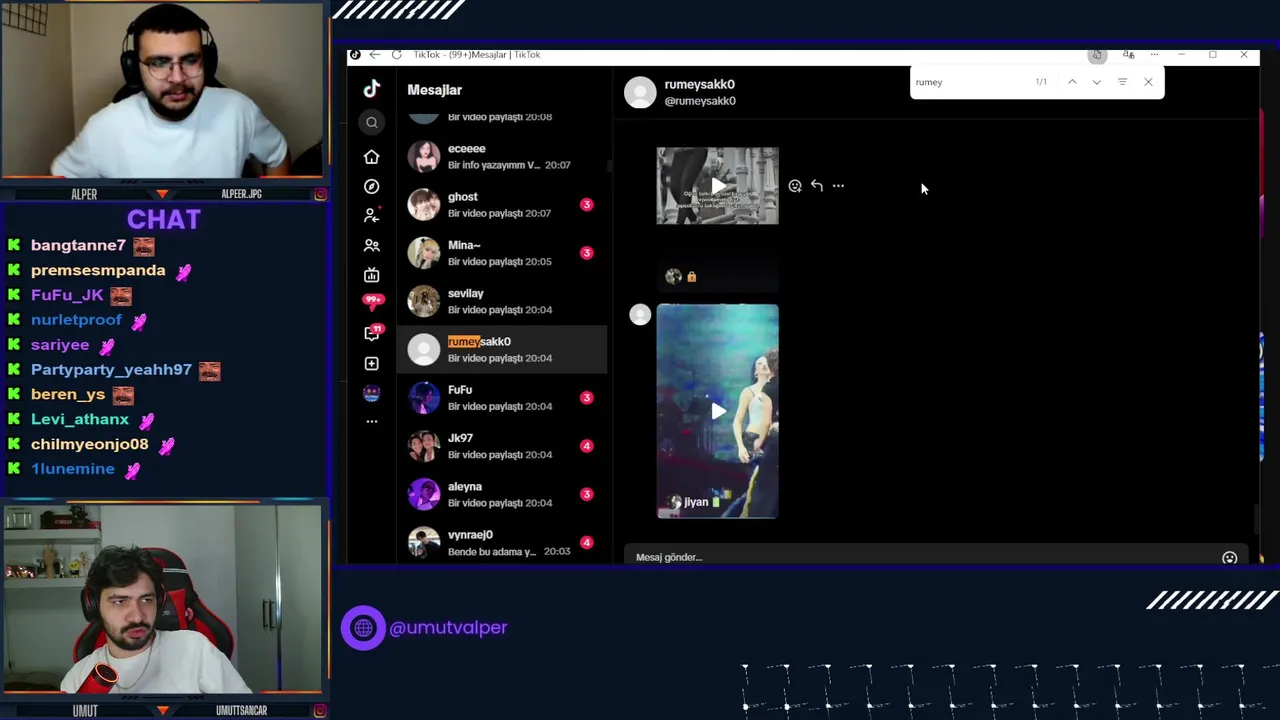This screenshot has height=720, width=1280.
Task: Open eceeee conversation
Action: 502,156
